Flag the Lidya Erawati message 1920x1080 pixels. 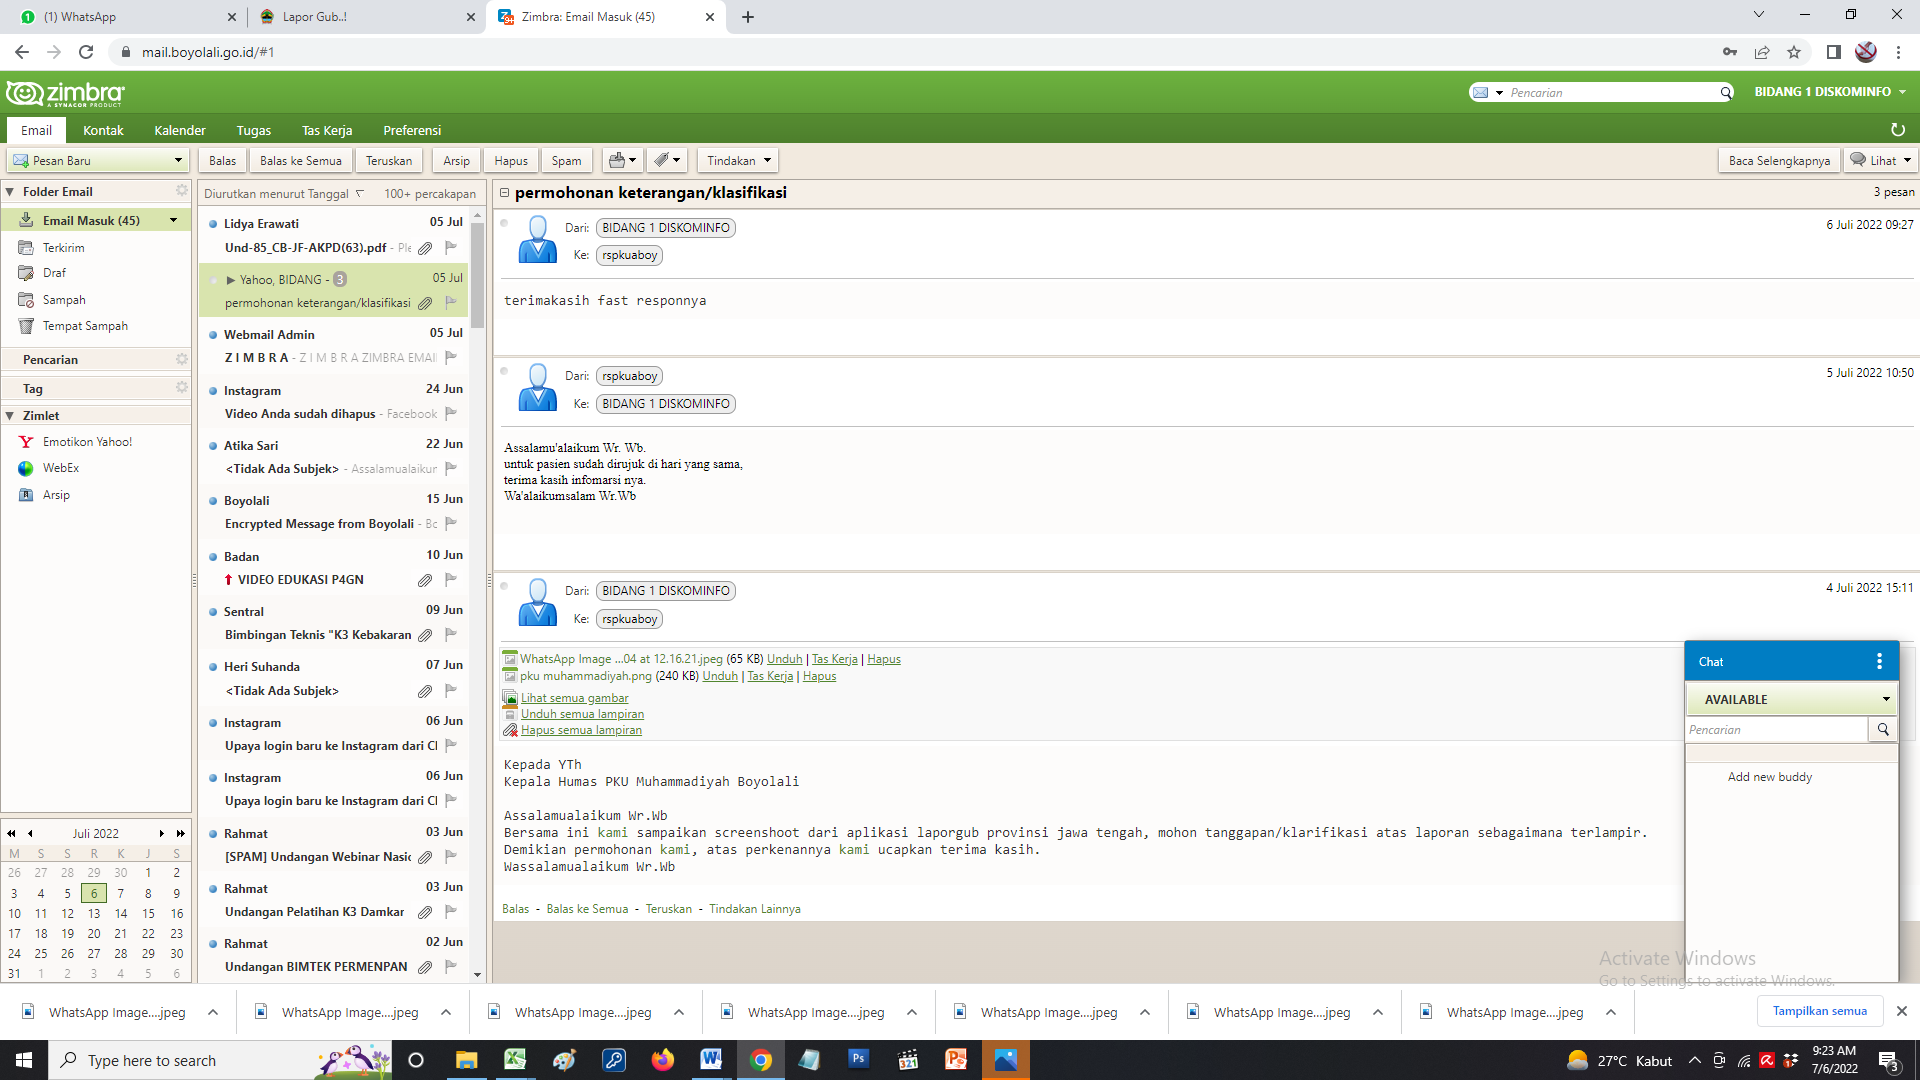coord(451,247)
